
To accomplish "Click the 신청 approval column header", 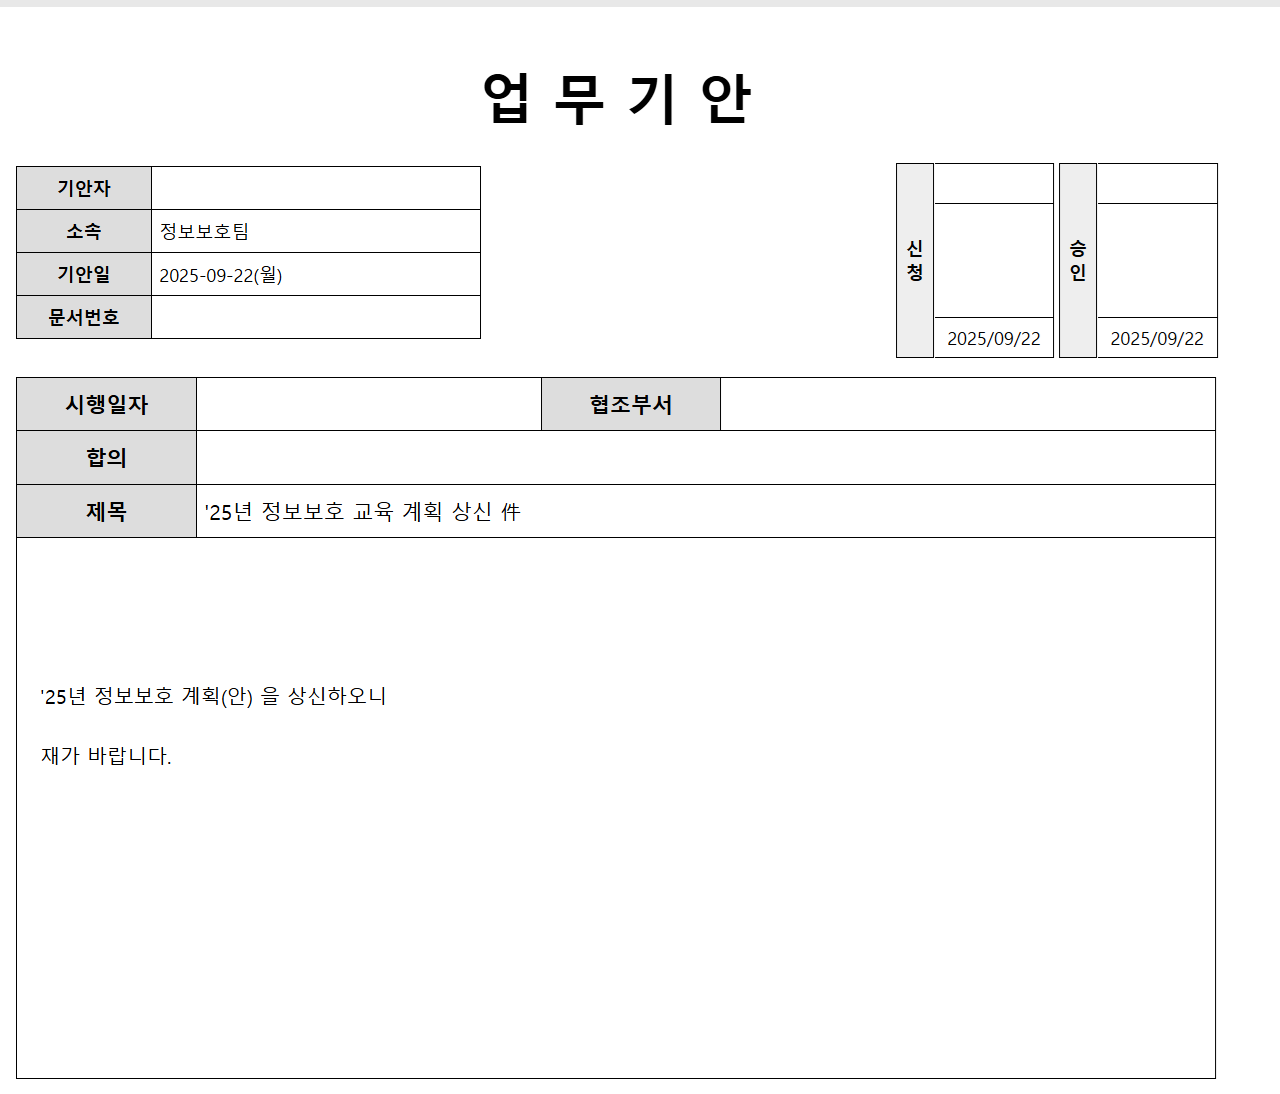I will coord(915,260).
